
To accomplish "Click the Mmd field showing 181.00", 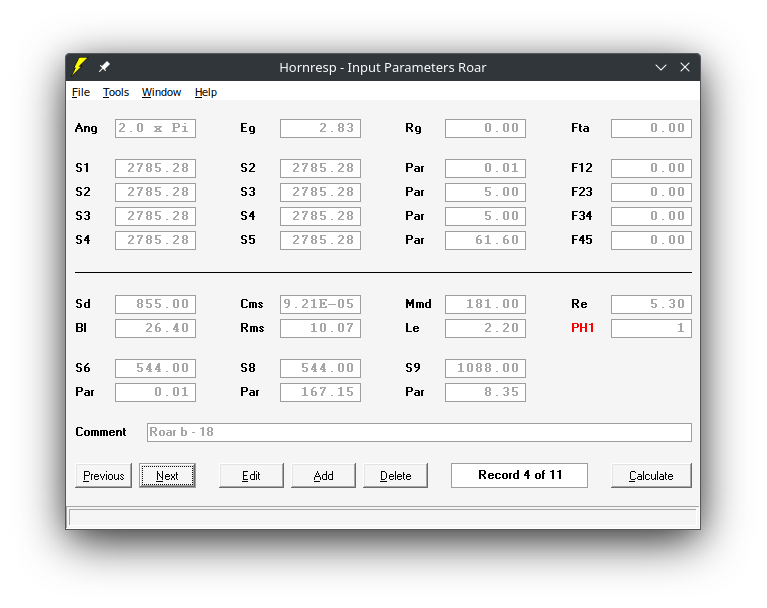I will (x=485, y=304).
